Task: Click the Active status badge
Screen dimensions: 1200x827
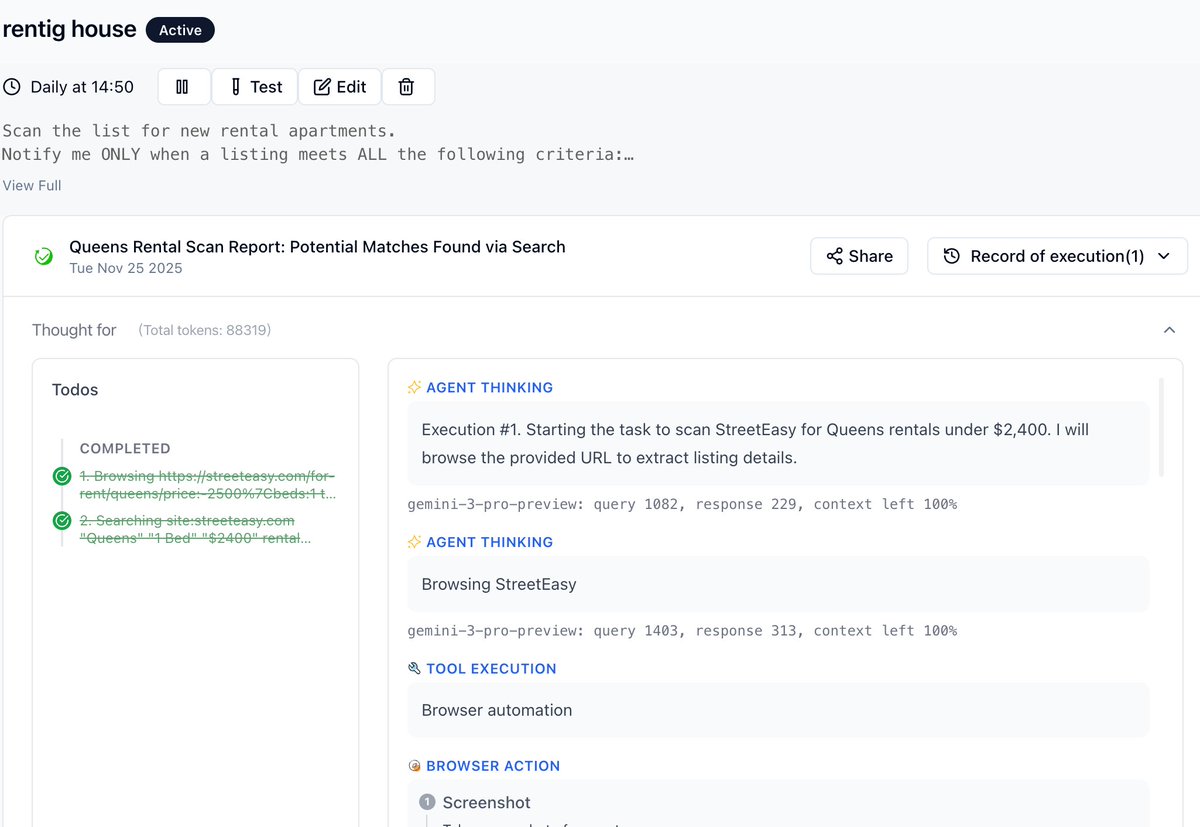Action: [180, 30]
